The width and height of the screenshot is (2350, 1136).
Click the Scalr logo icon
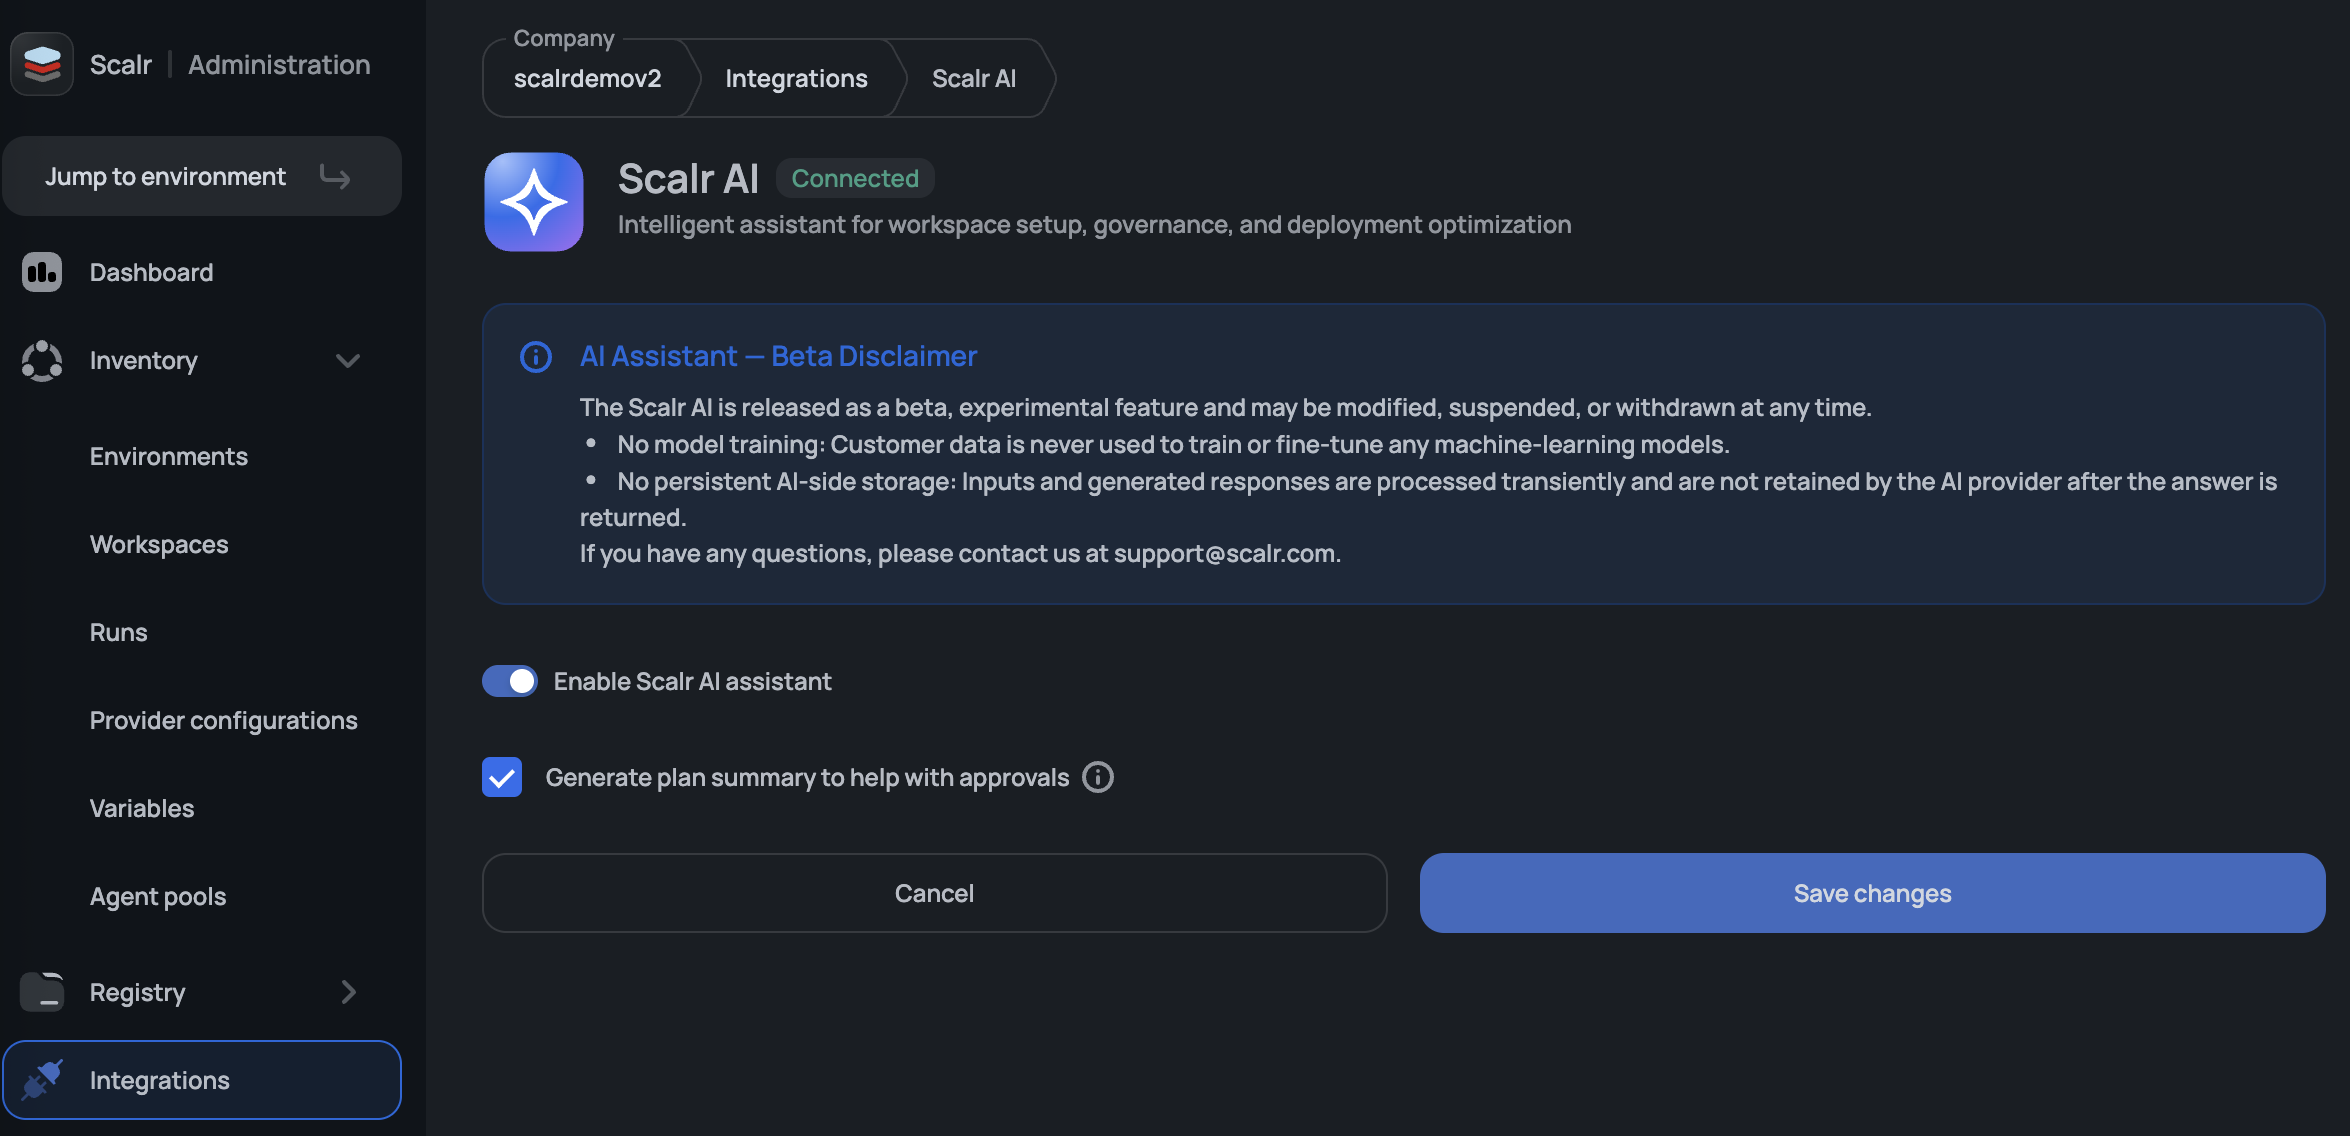(x=42, y=64)
